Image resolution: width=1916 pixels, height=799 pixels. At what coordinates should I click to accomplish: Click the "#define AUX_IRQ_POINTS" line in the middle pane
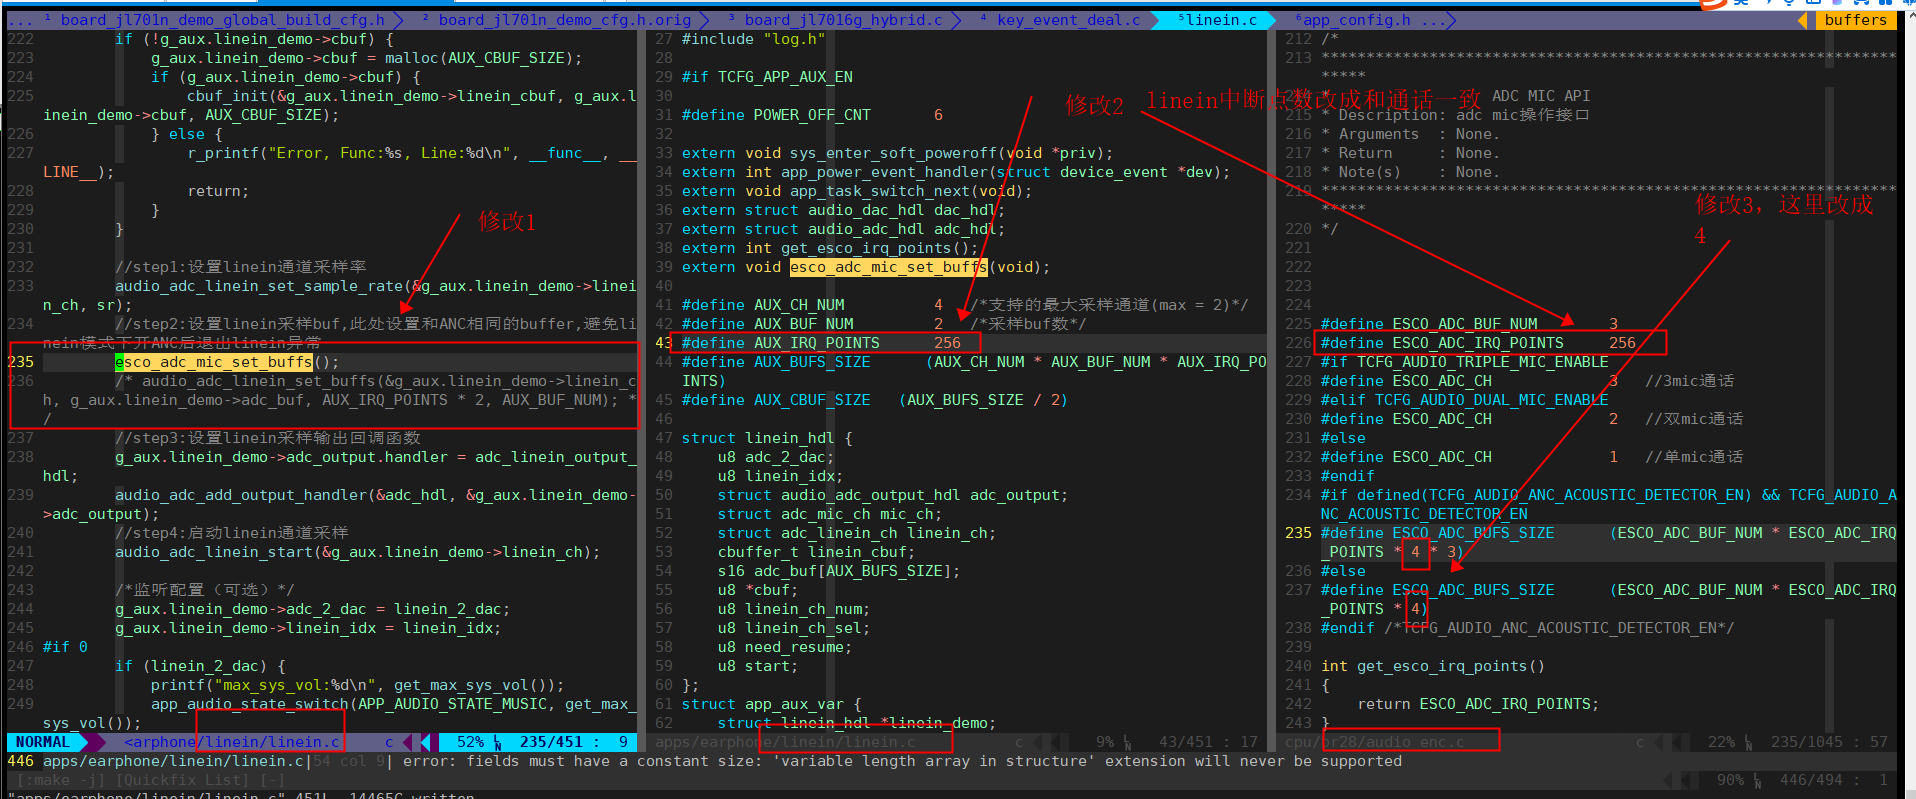[821, 343]
